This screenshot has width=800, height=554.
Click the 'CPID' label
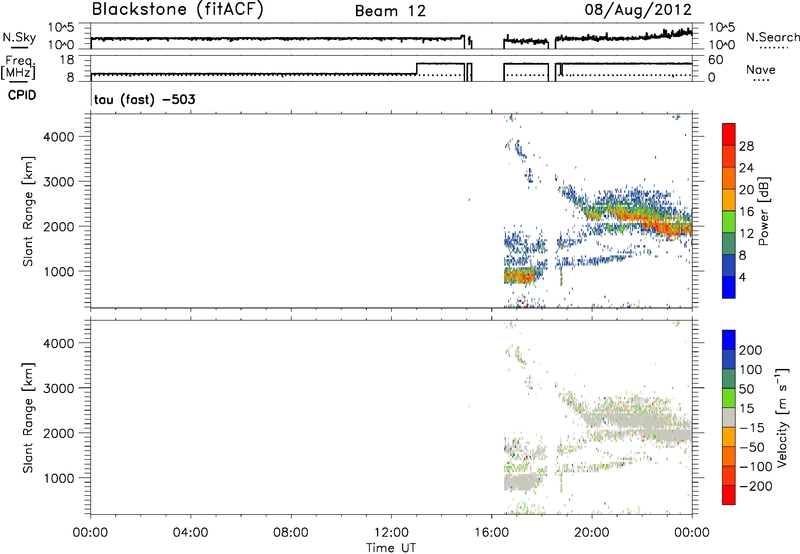[22, 95]
